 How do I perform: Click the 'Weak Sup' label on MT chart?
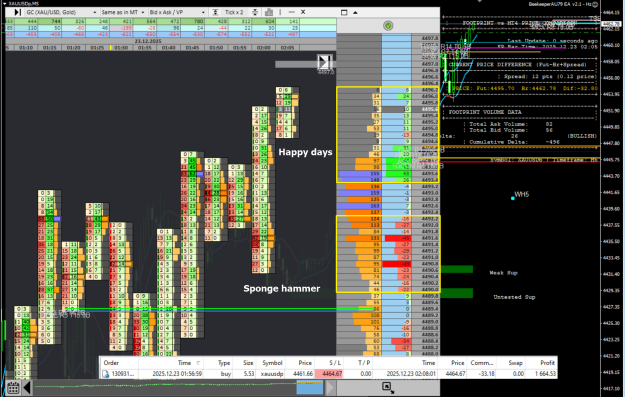pyautogui.click(x=503, y=273)
